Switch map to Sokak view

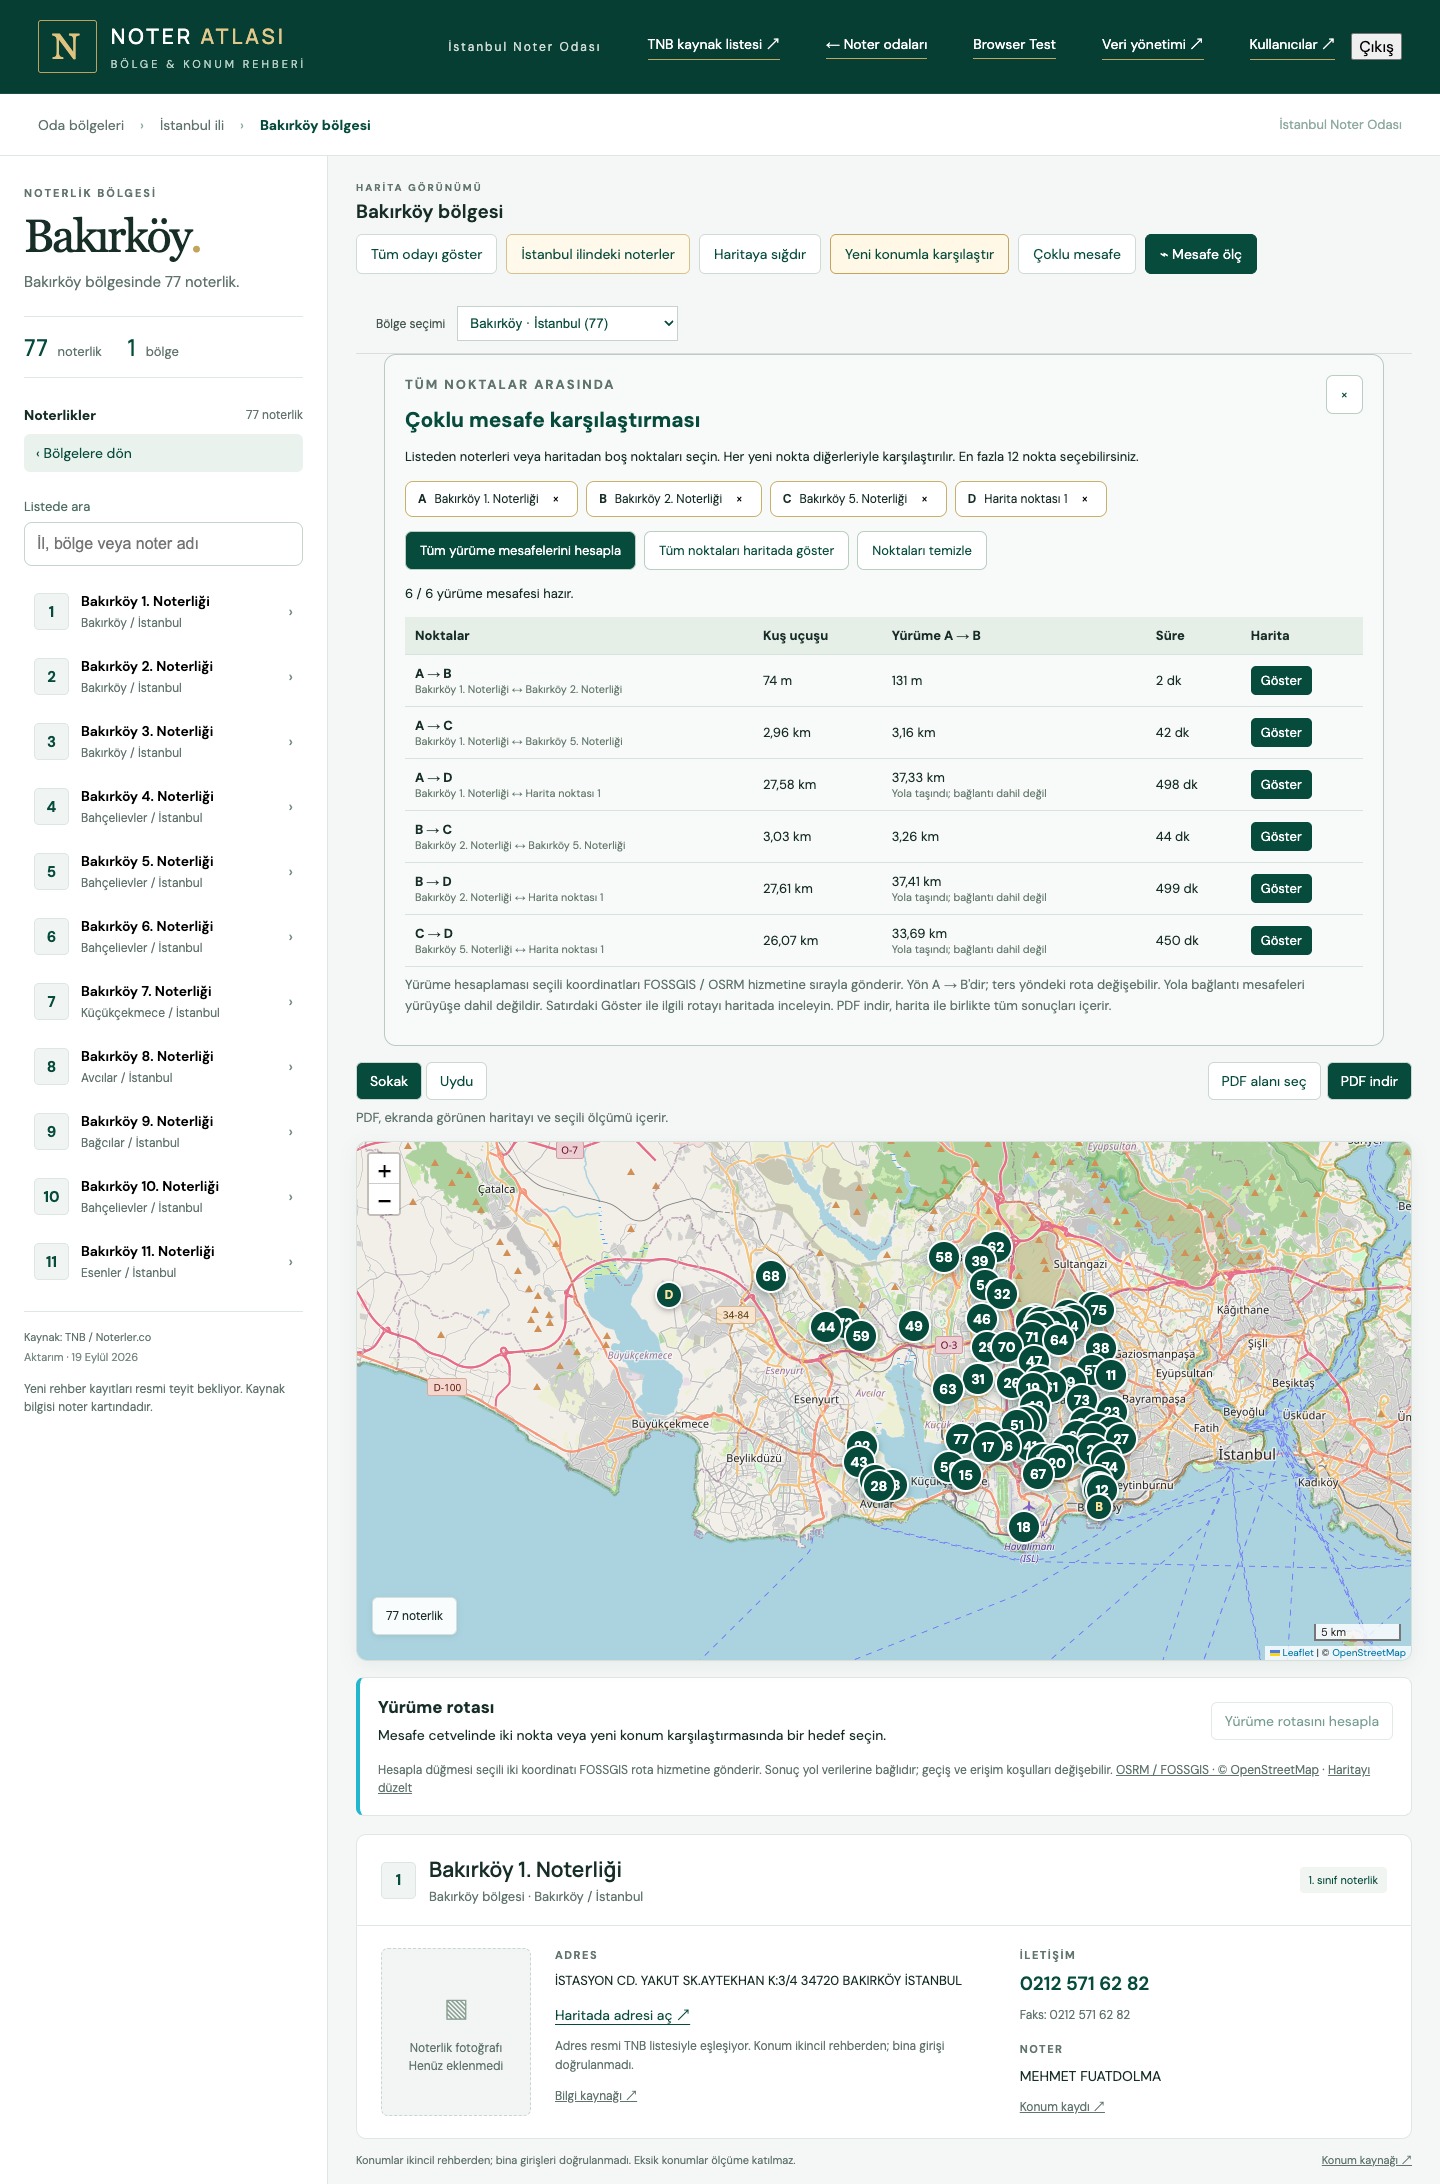point(389,1081)
